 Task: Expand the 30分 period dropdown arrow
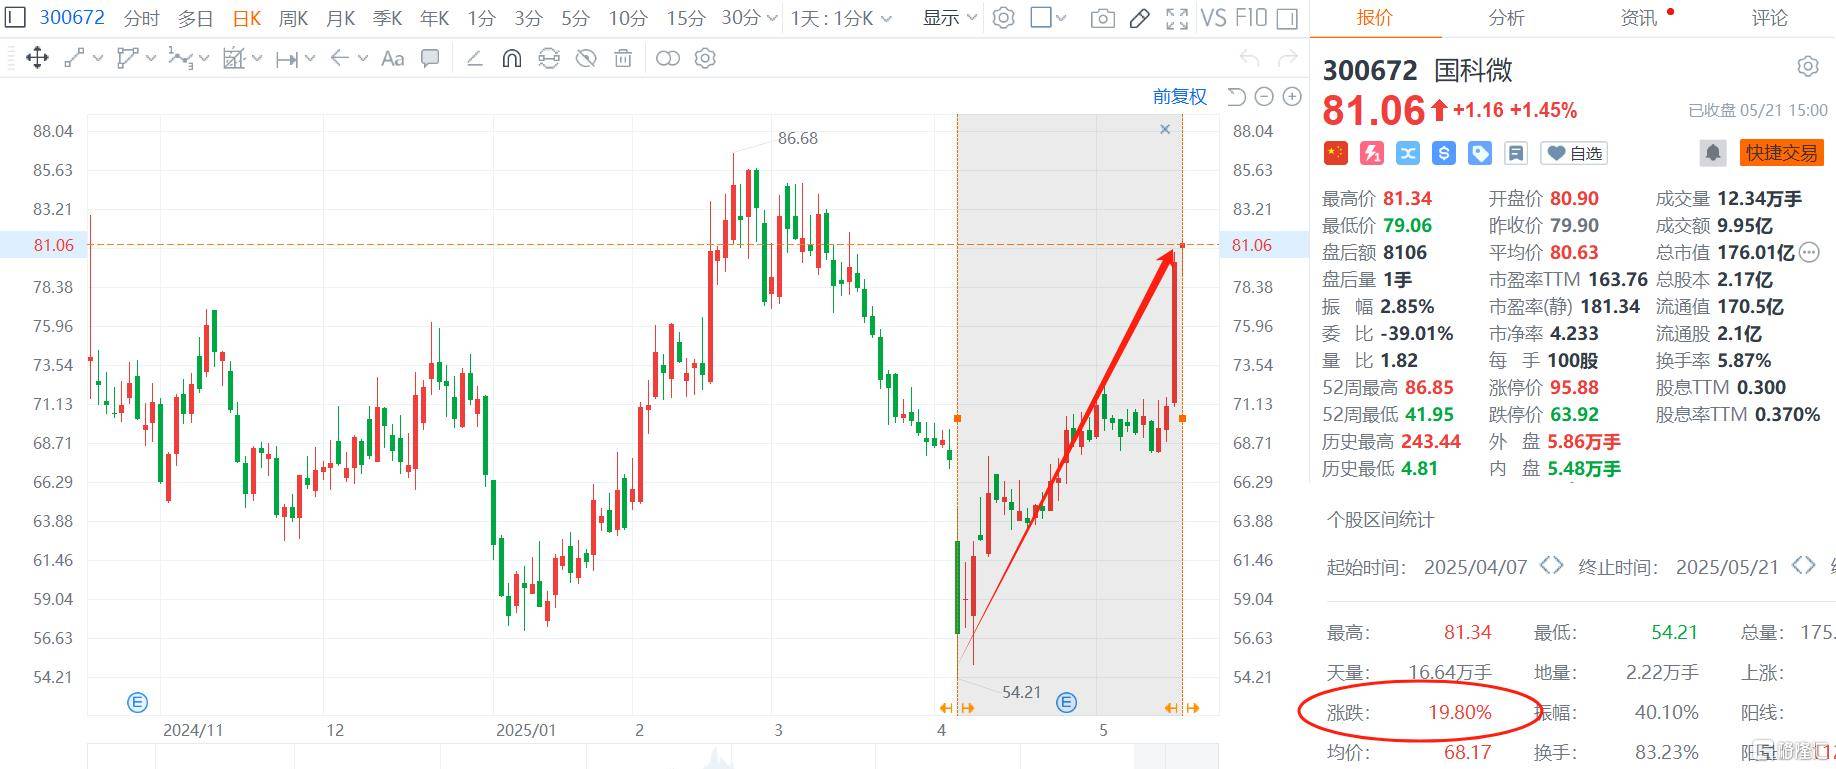[x=771, y=19]
